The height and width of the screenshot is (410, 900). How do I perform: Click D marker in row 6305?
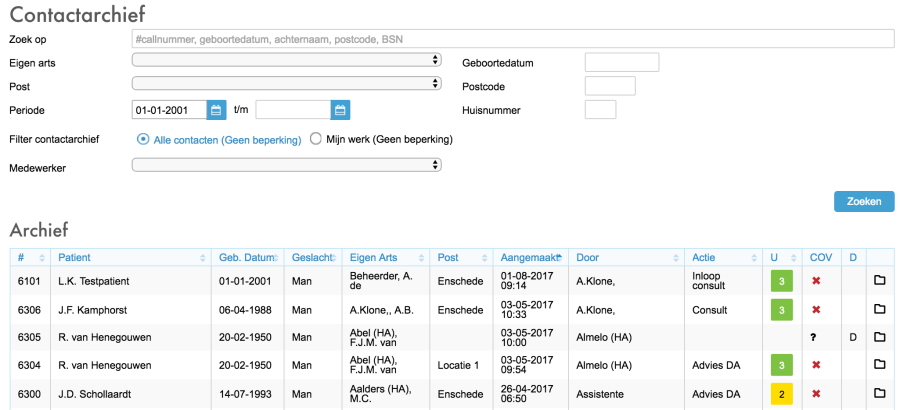(853, 338)
